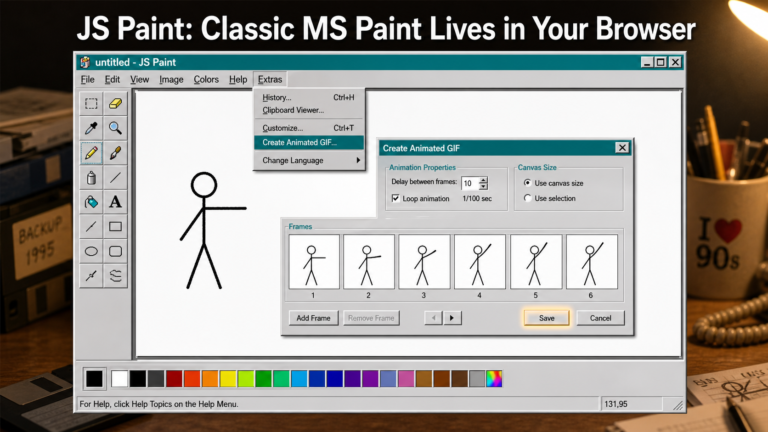Select the Brush tool
The width and height of the screenshot is (768, 432).
[115, 153]
